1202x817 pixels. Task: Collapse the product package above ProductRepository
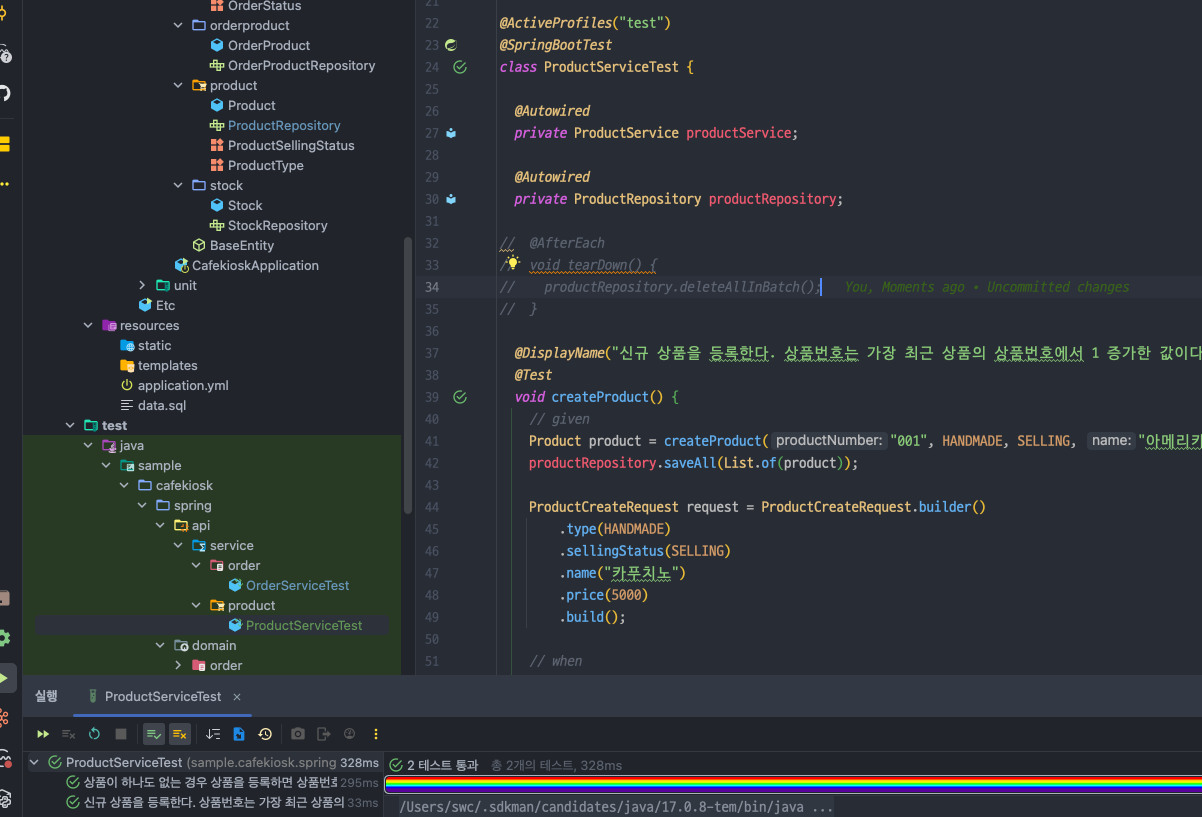click(178, 85)
